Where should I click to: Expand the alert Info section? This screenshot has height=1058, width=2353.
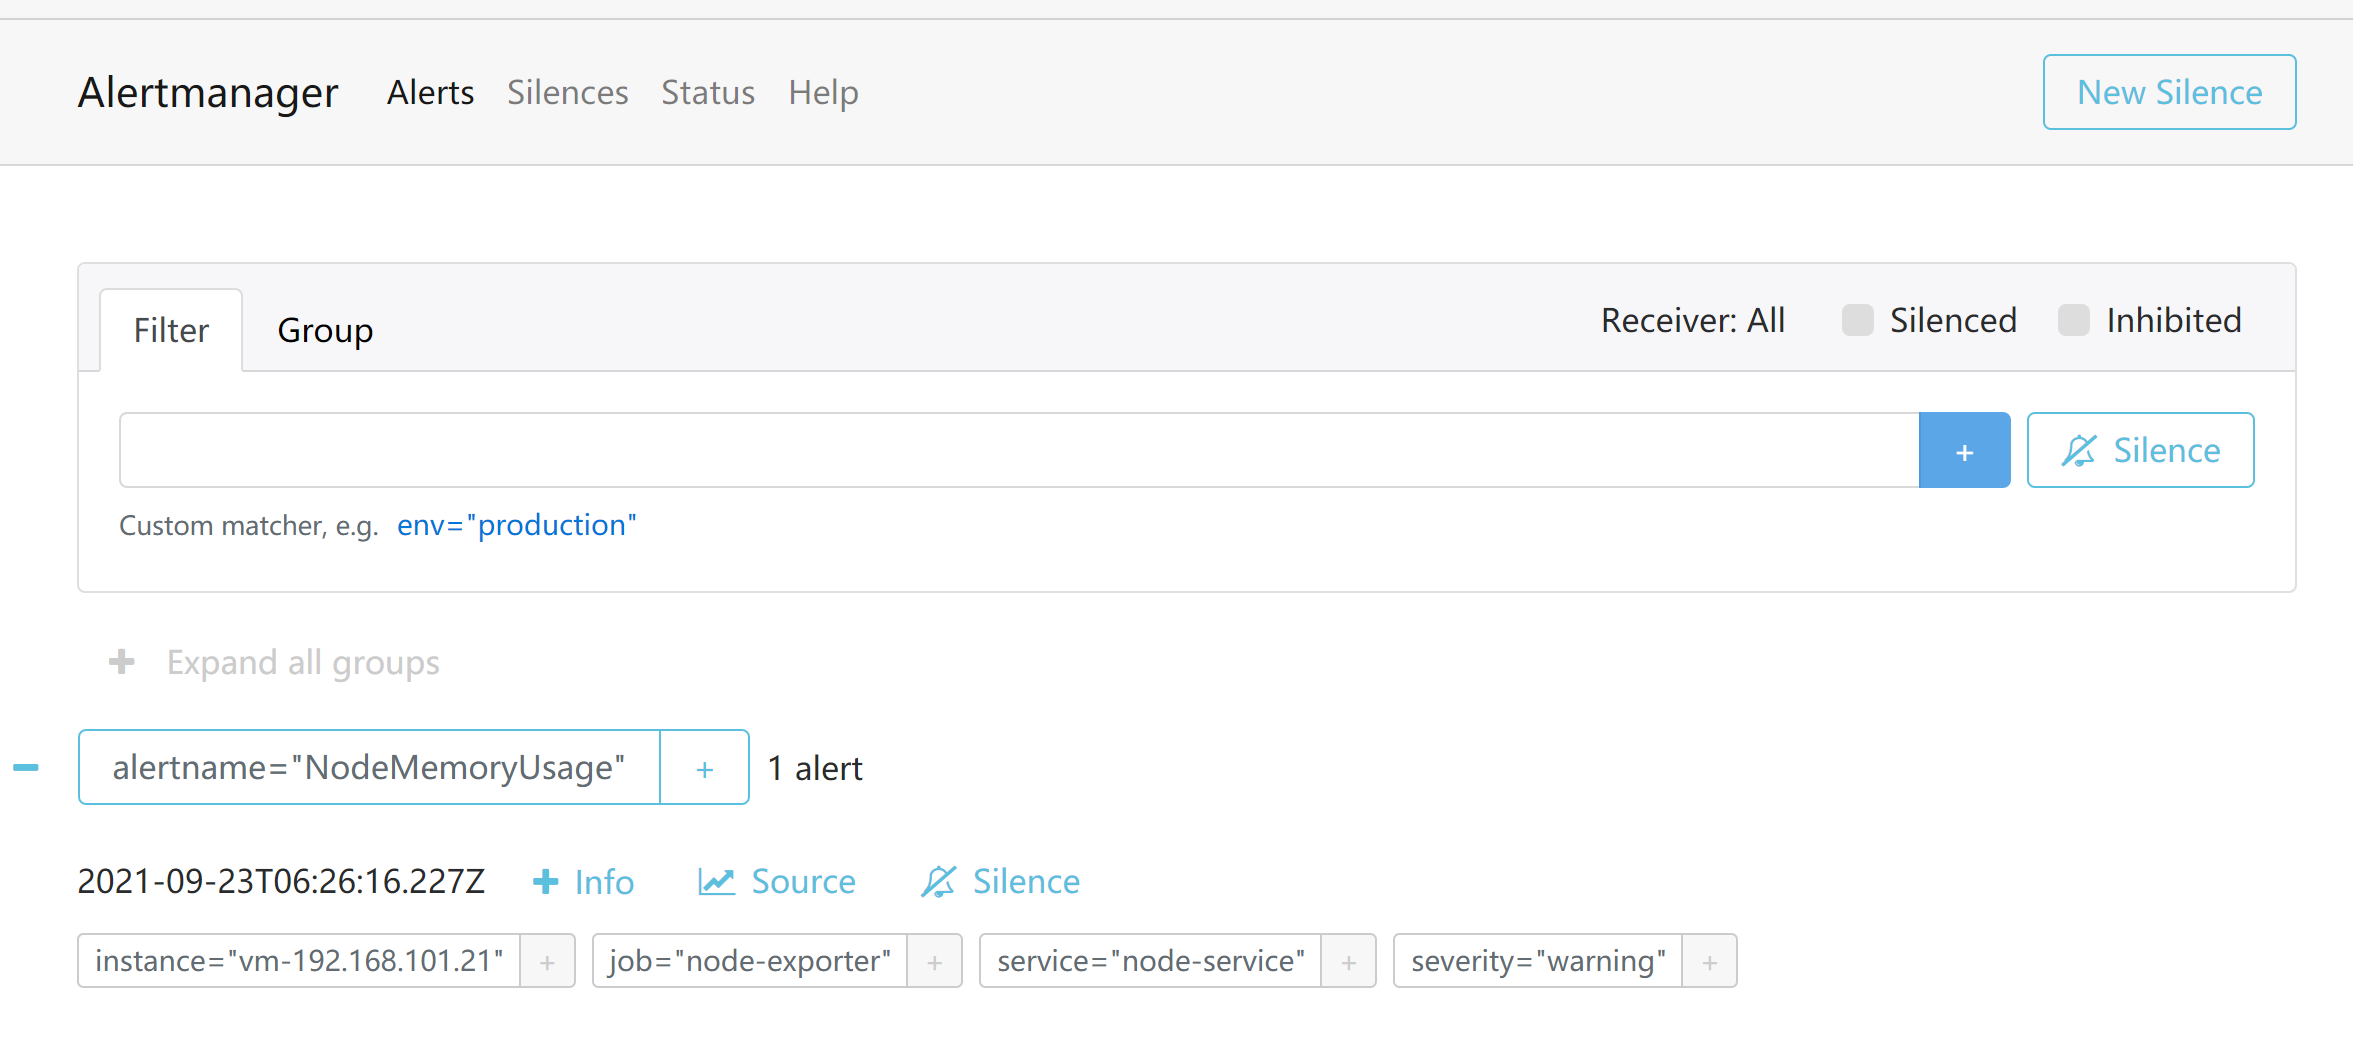pos(584,881)
